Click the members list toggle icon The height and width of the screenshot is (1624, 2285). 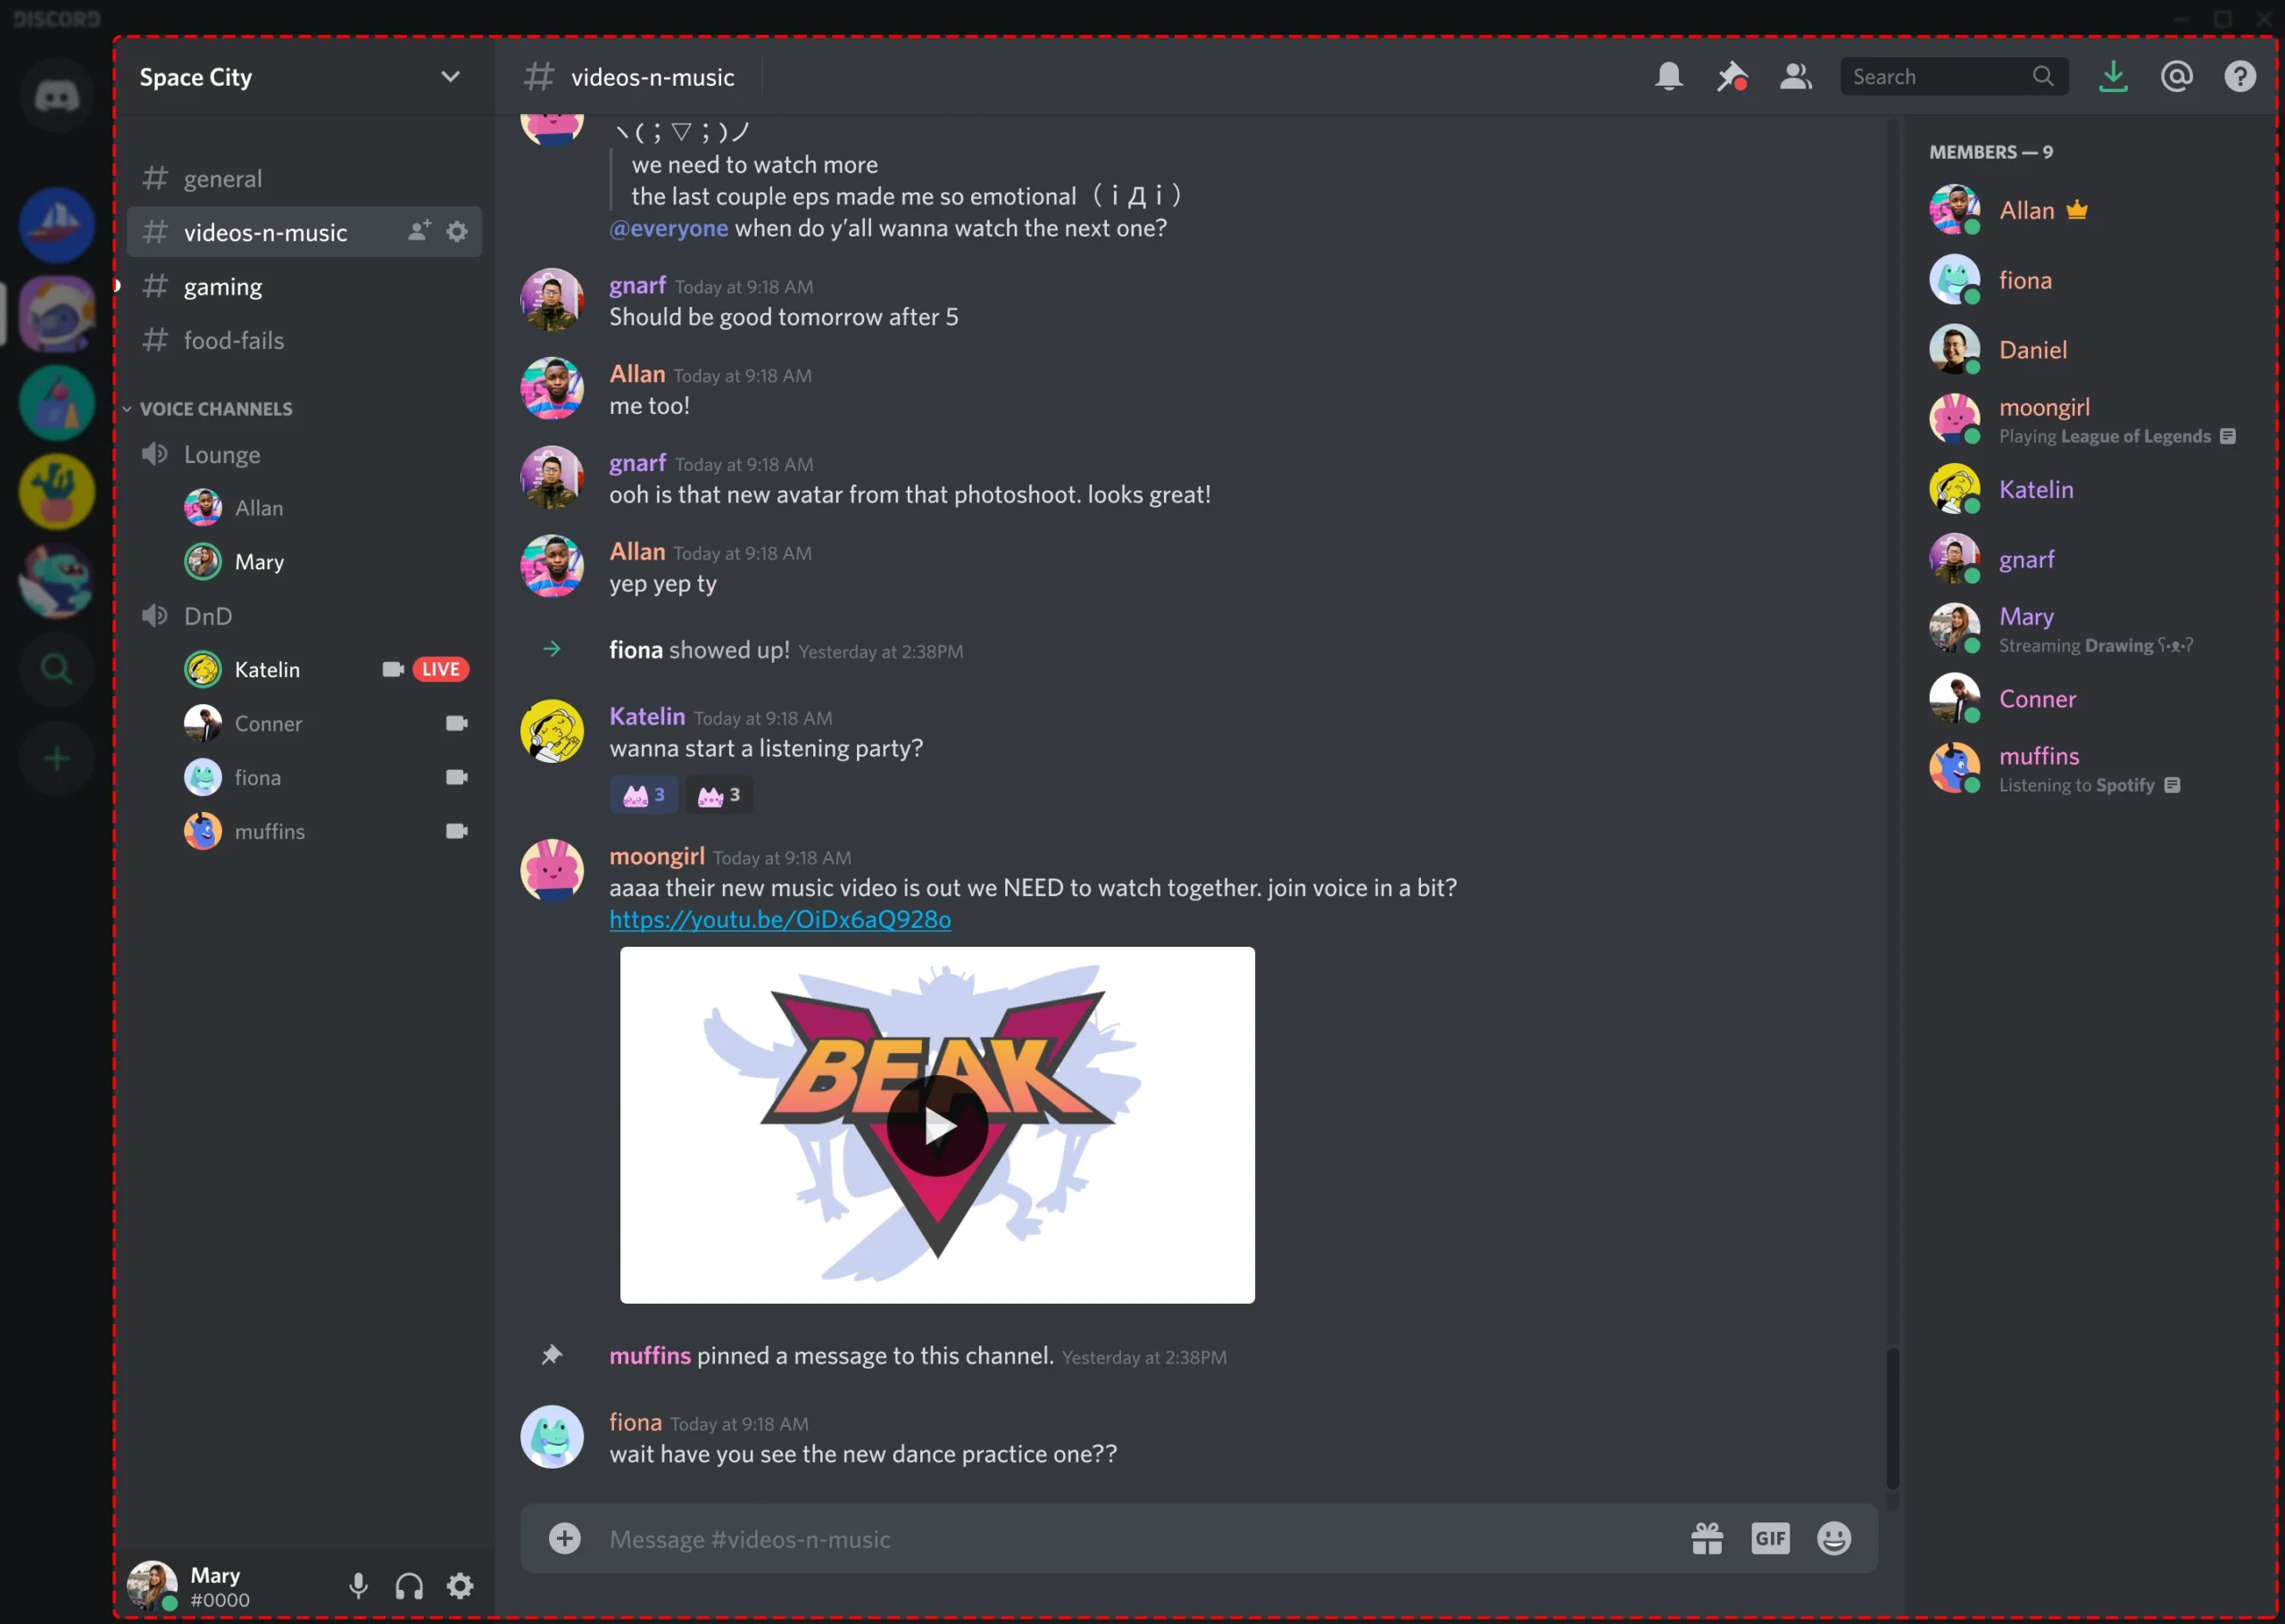click(1795, 76)
